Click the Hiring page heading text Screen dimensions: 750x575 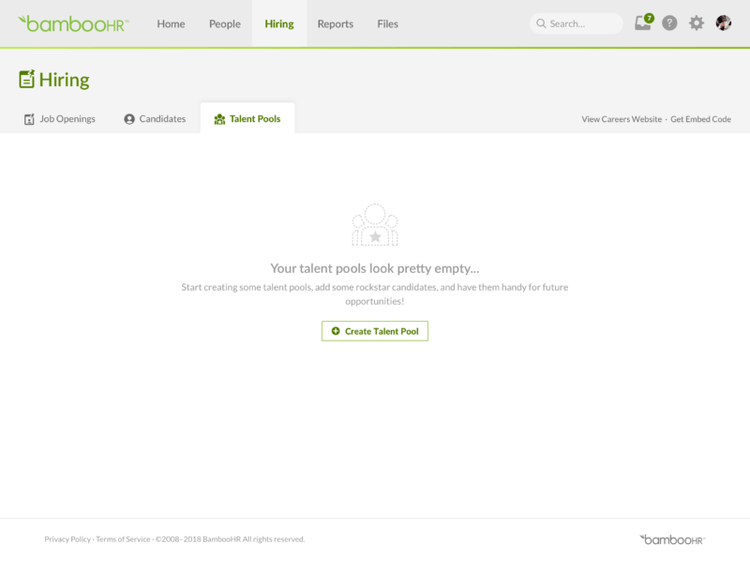pyautogui.click(x=64, y=79)
